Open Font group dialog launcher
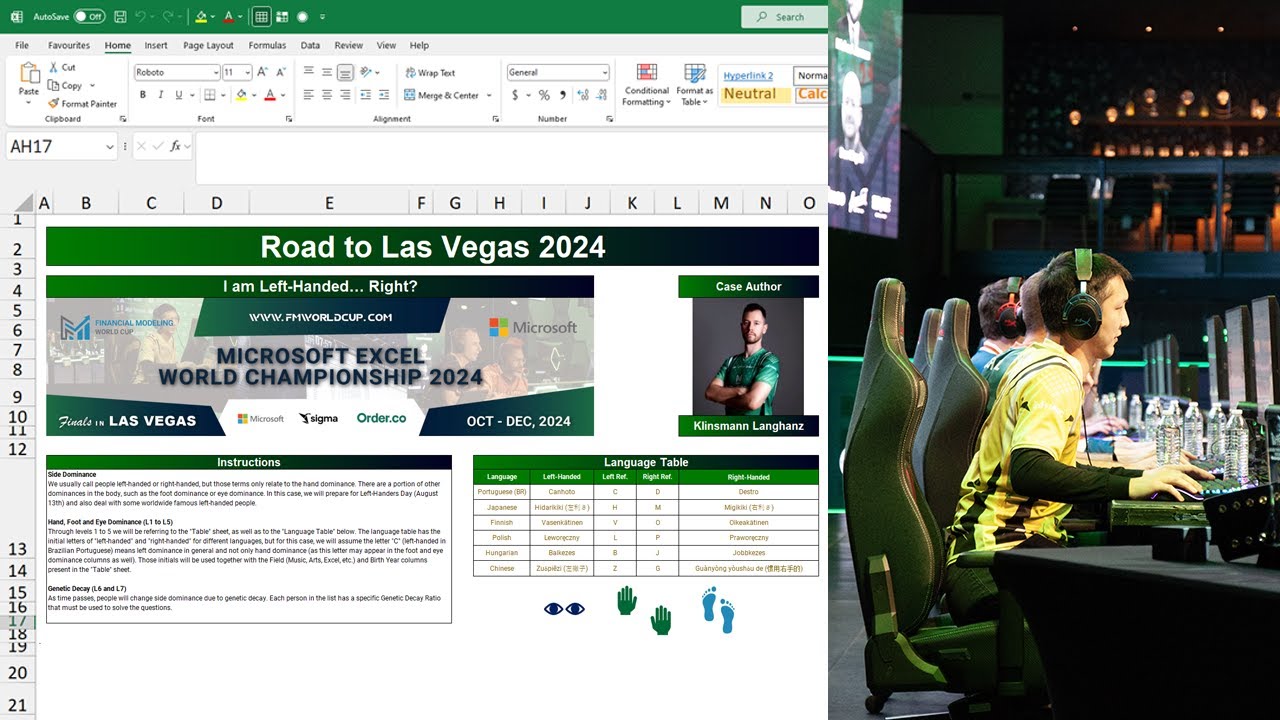1280x720 pixels. [289, 119]
